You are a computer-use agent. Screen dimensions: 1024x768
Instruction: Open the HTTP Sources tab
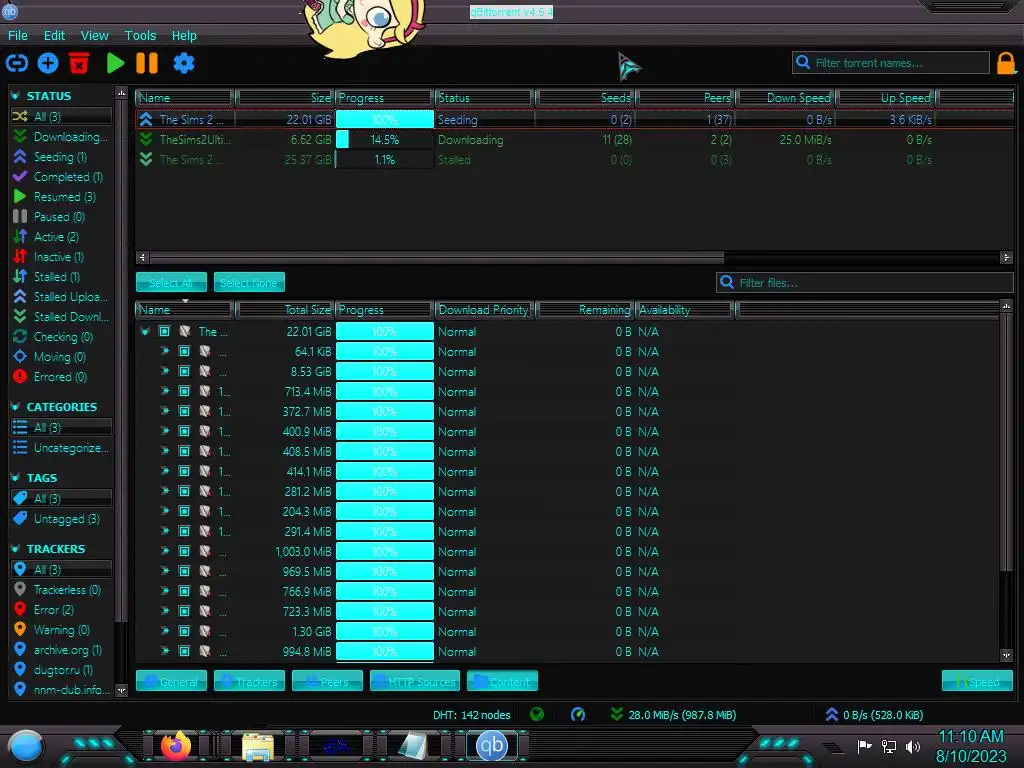[415, 681]
